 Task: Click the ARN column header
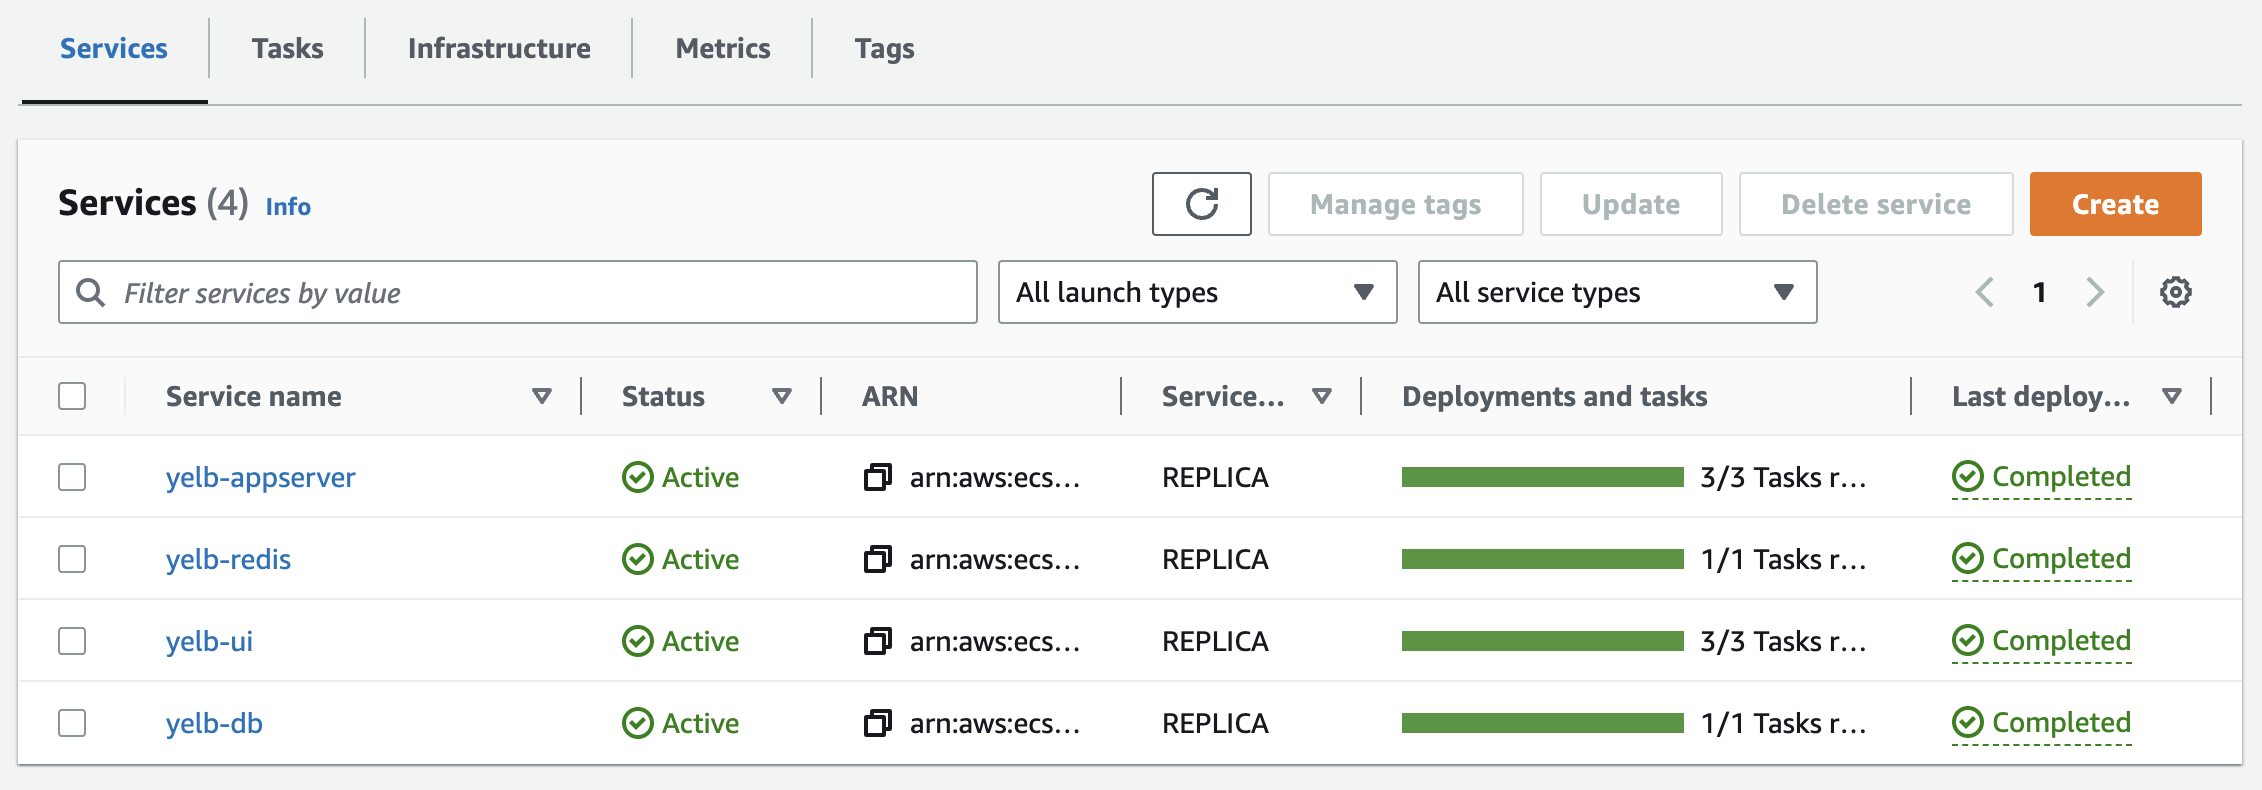890,396
